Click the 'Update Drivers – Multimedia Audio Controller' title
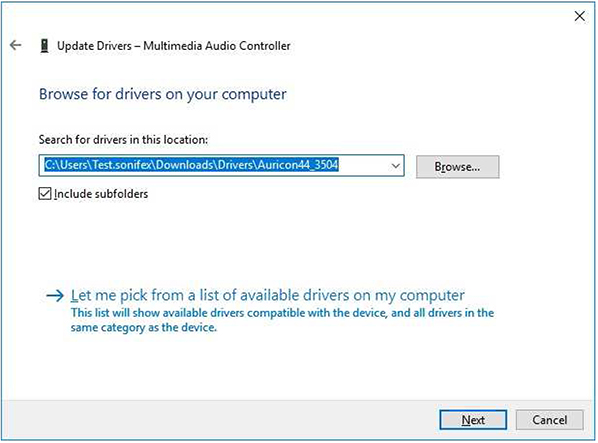The height and width of the screenshot is (443, 598). [x=174, y=46]
